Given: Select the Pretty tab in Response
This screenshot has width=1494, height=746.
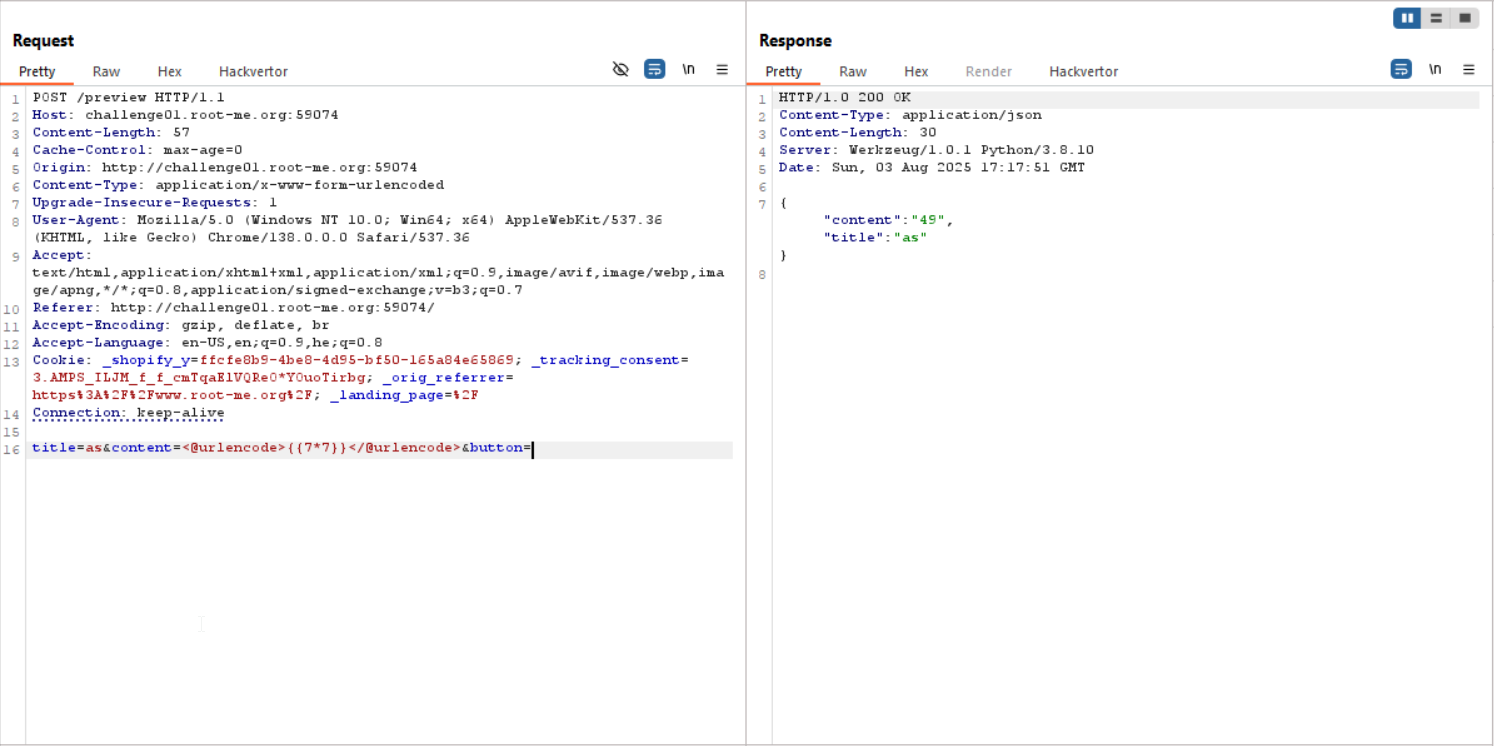Looking at the screenshot, I should [783, 71].
